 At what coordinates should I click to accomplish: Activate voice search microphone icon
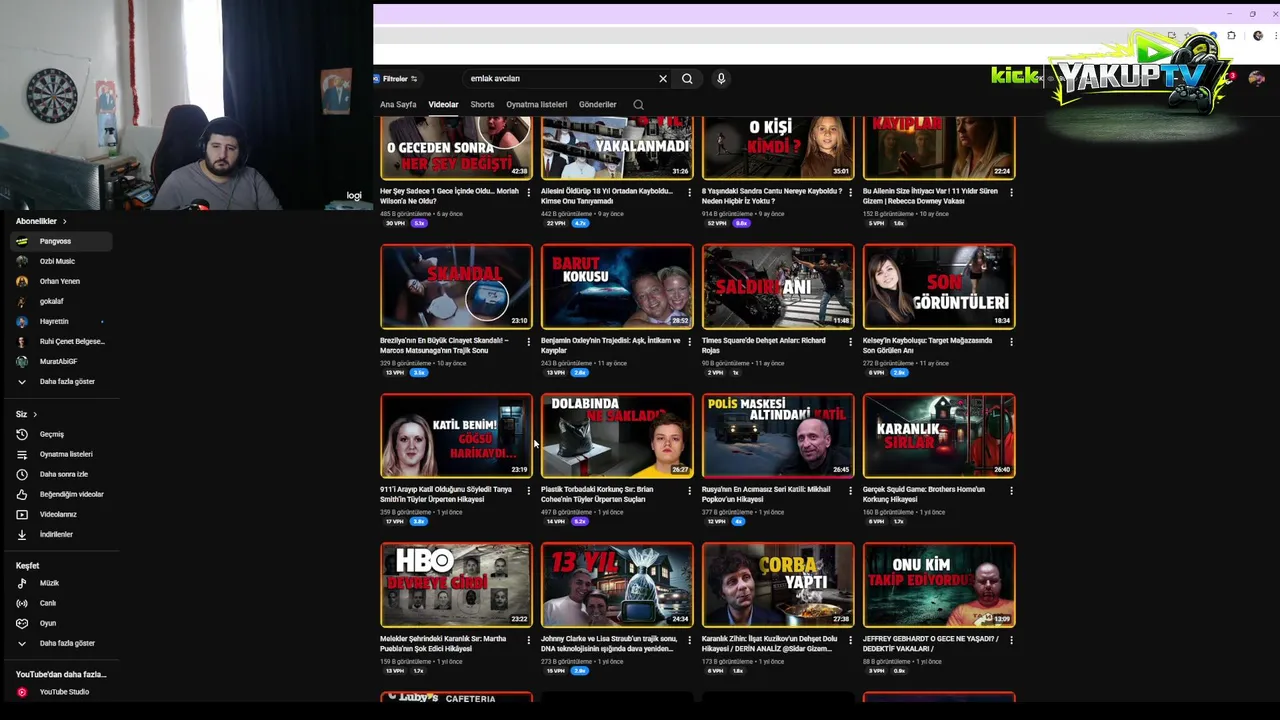[721, 78]
